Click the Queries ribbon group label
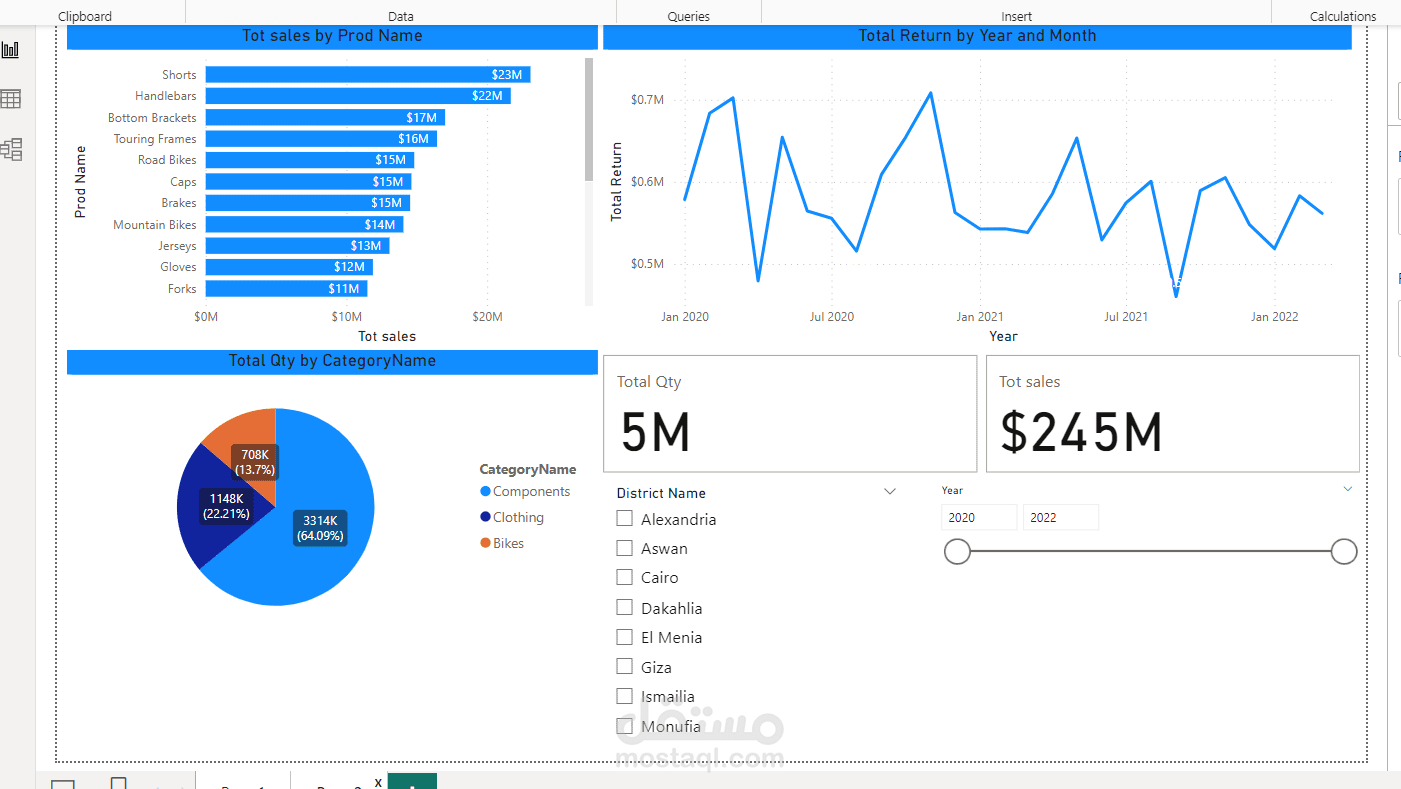The height and width of the screenshot is (789, 1401). tap(689, 16)
